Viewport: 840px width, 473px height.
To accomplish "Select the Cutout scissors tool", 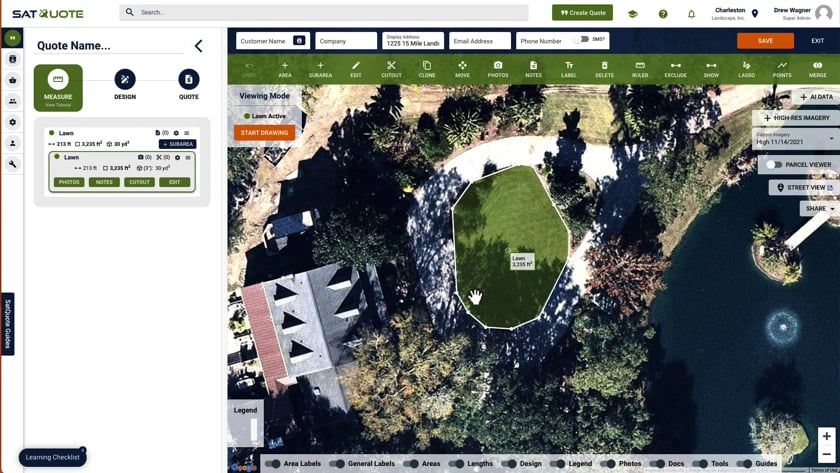I will [391, 69].
